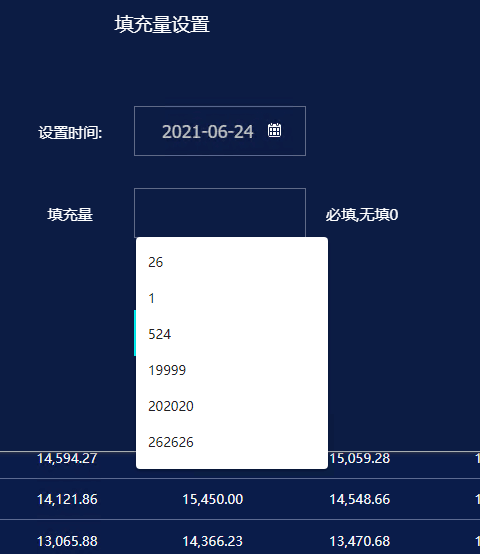Select table cell 14,548.66
The image size is (480, 554).
click(360, 500)
